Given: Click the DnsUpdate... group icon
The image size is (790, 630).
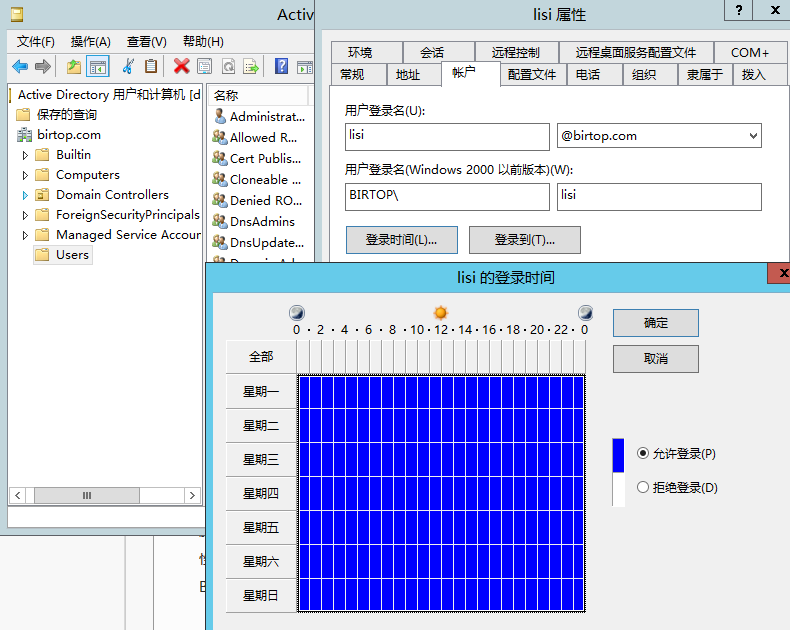Looking at the screenshot, I should [220, 242].
